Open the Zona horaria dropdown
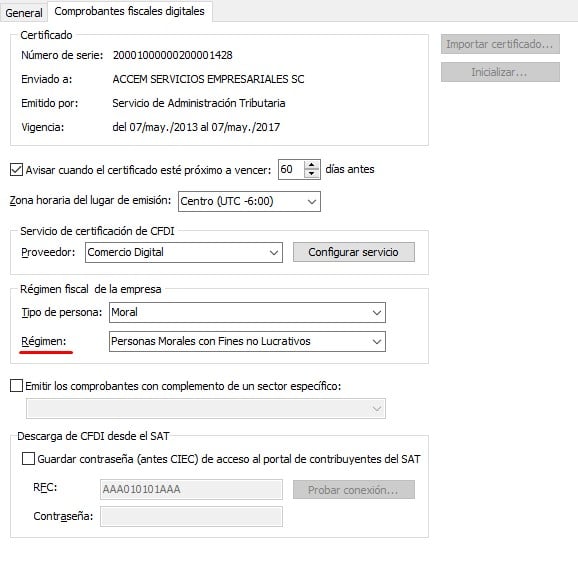Image resolution: width=578 pixels, height=569 pixels. click(249, 201)
